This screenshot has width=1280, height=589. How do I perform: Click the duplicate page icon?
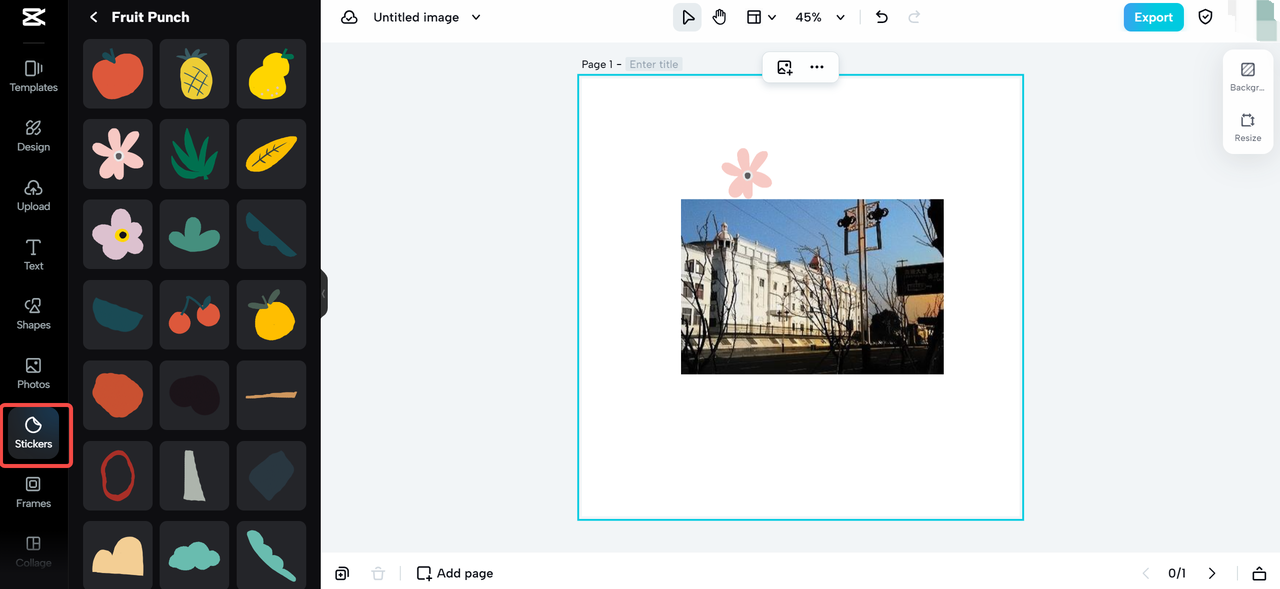pos(342,573)
